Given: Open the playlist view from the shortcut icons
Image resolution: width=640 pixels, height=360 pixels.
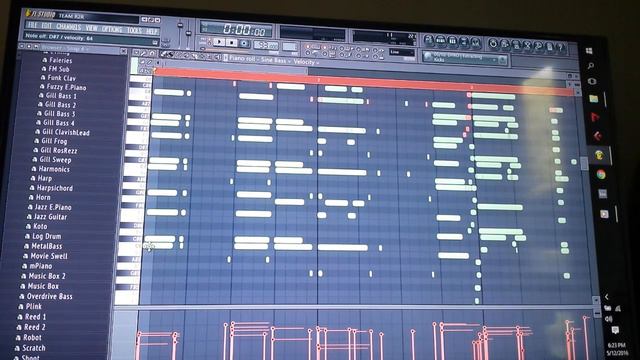Looking at the screenshot, I should click(x=429, y=40).
